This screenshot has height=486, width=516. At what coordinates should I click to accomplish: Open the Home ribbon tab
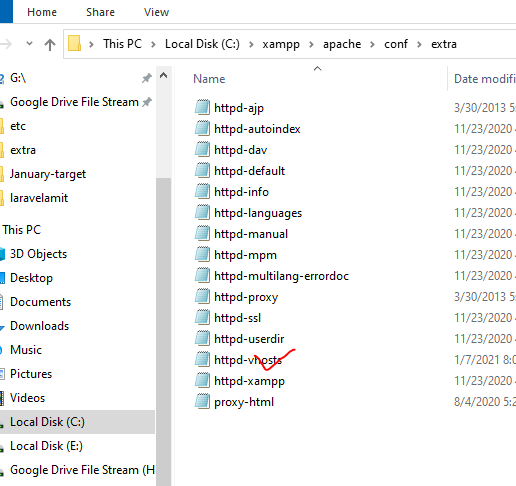click(x=42, y=12)
